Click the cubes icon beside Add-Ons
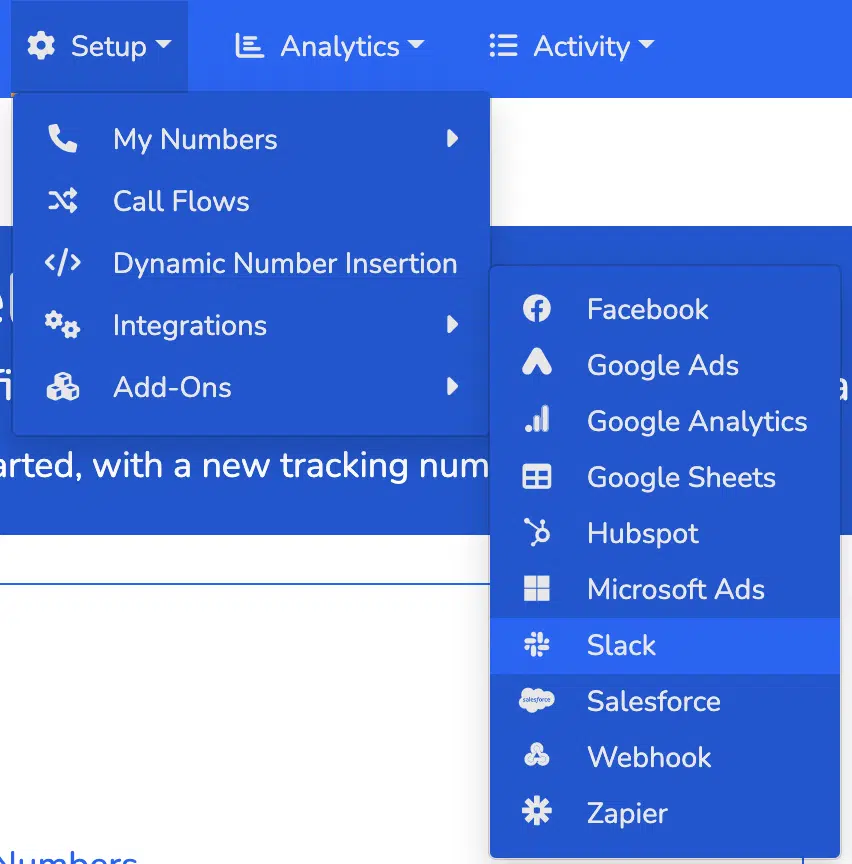 (x=63, y=386)
